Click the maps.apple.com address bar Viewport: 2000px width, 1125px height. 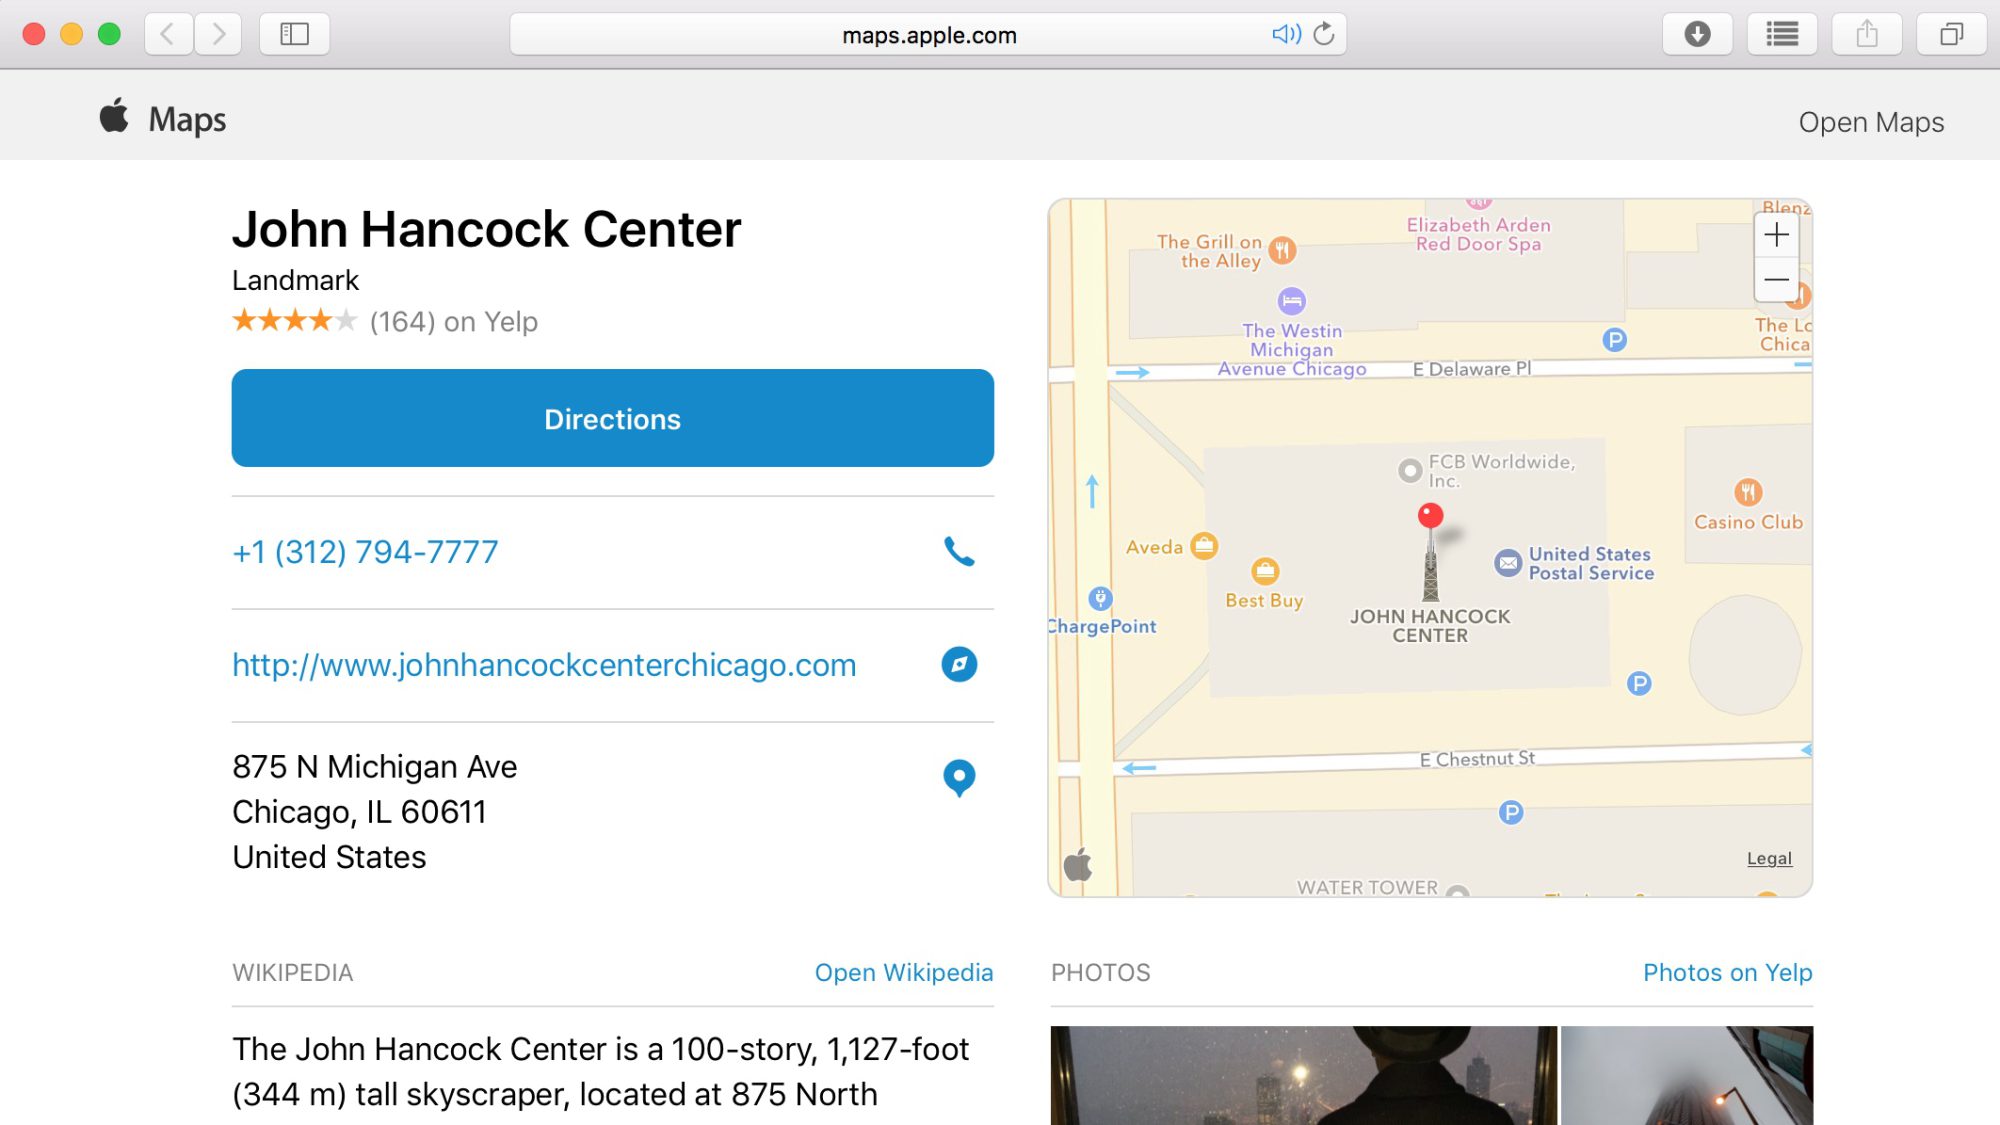(x=928, y=35)
